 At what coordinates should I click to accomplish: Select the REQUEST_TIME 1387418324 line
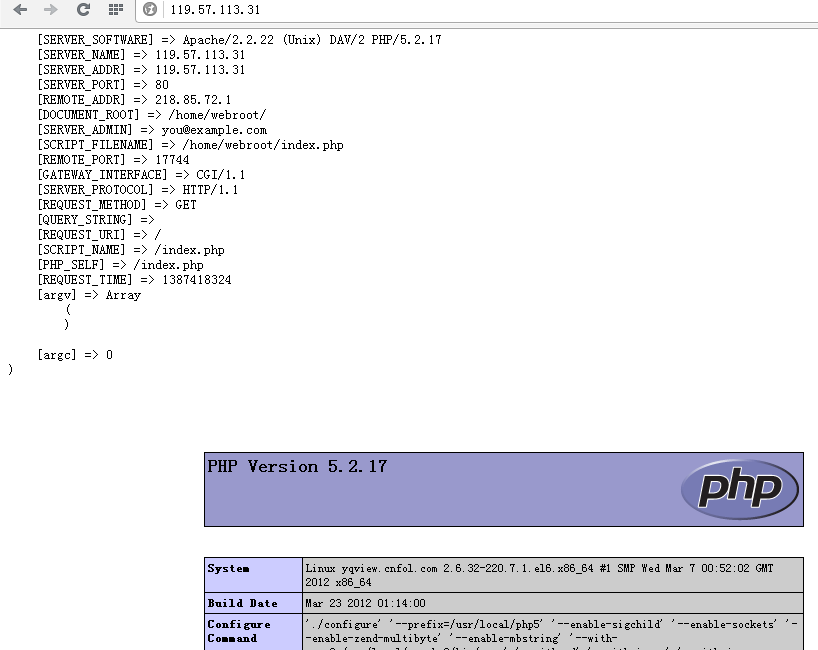tap(135, 281)
